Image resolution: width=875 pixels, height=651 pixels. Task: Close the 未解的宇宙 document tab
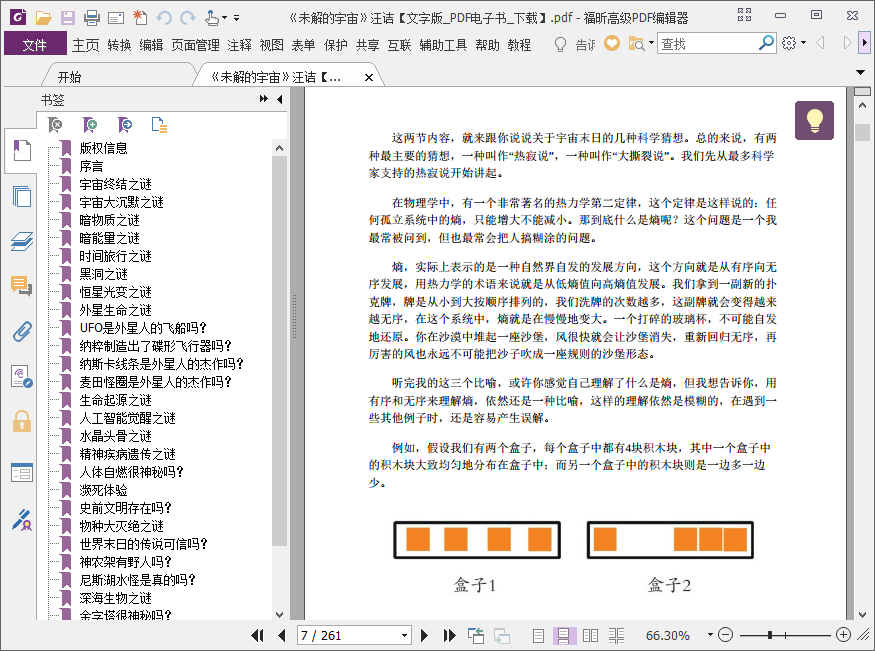tap(368, 78)
